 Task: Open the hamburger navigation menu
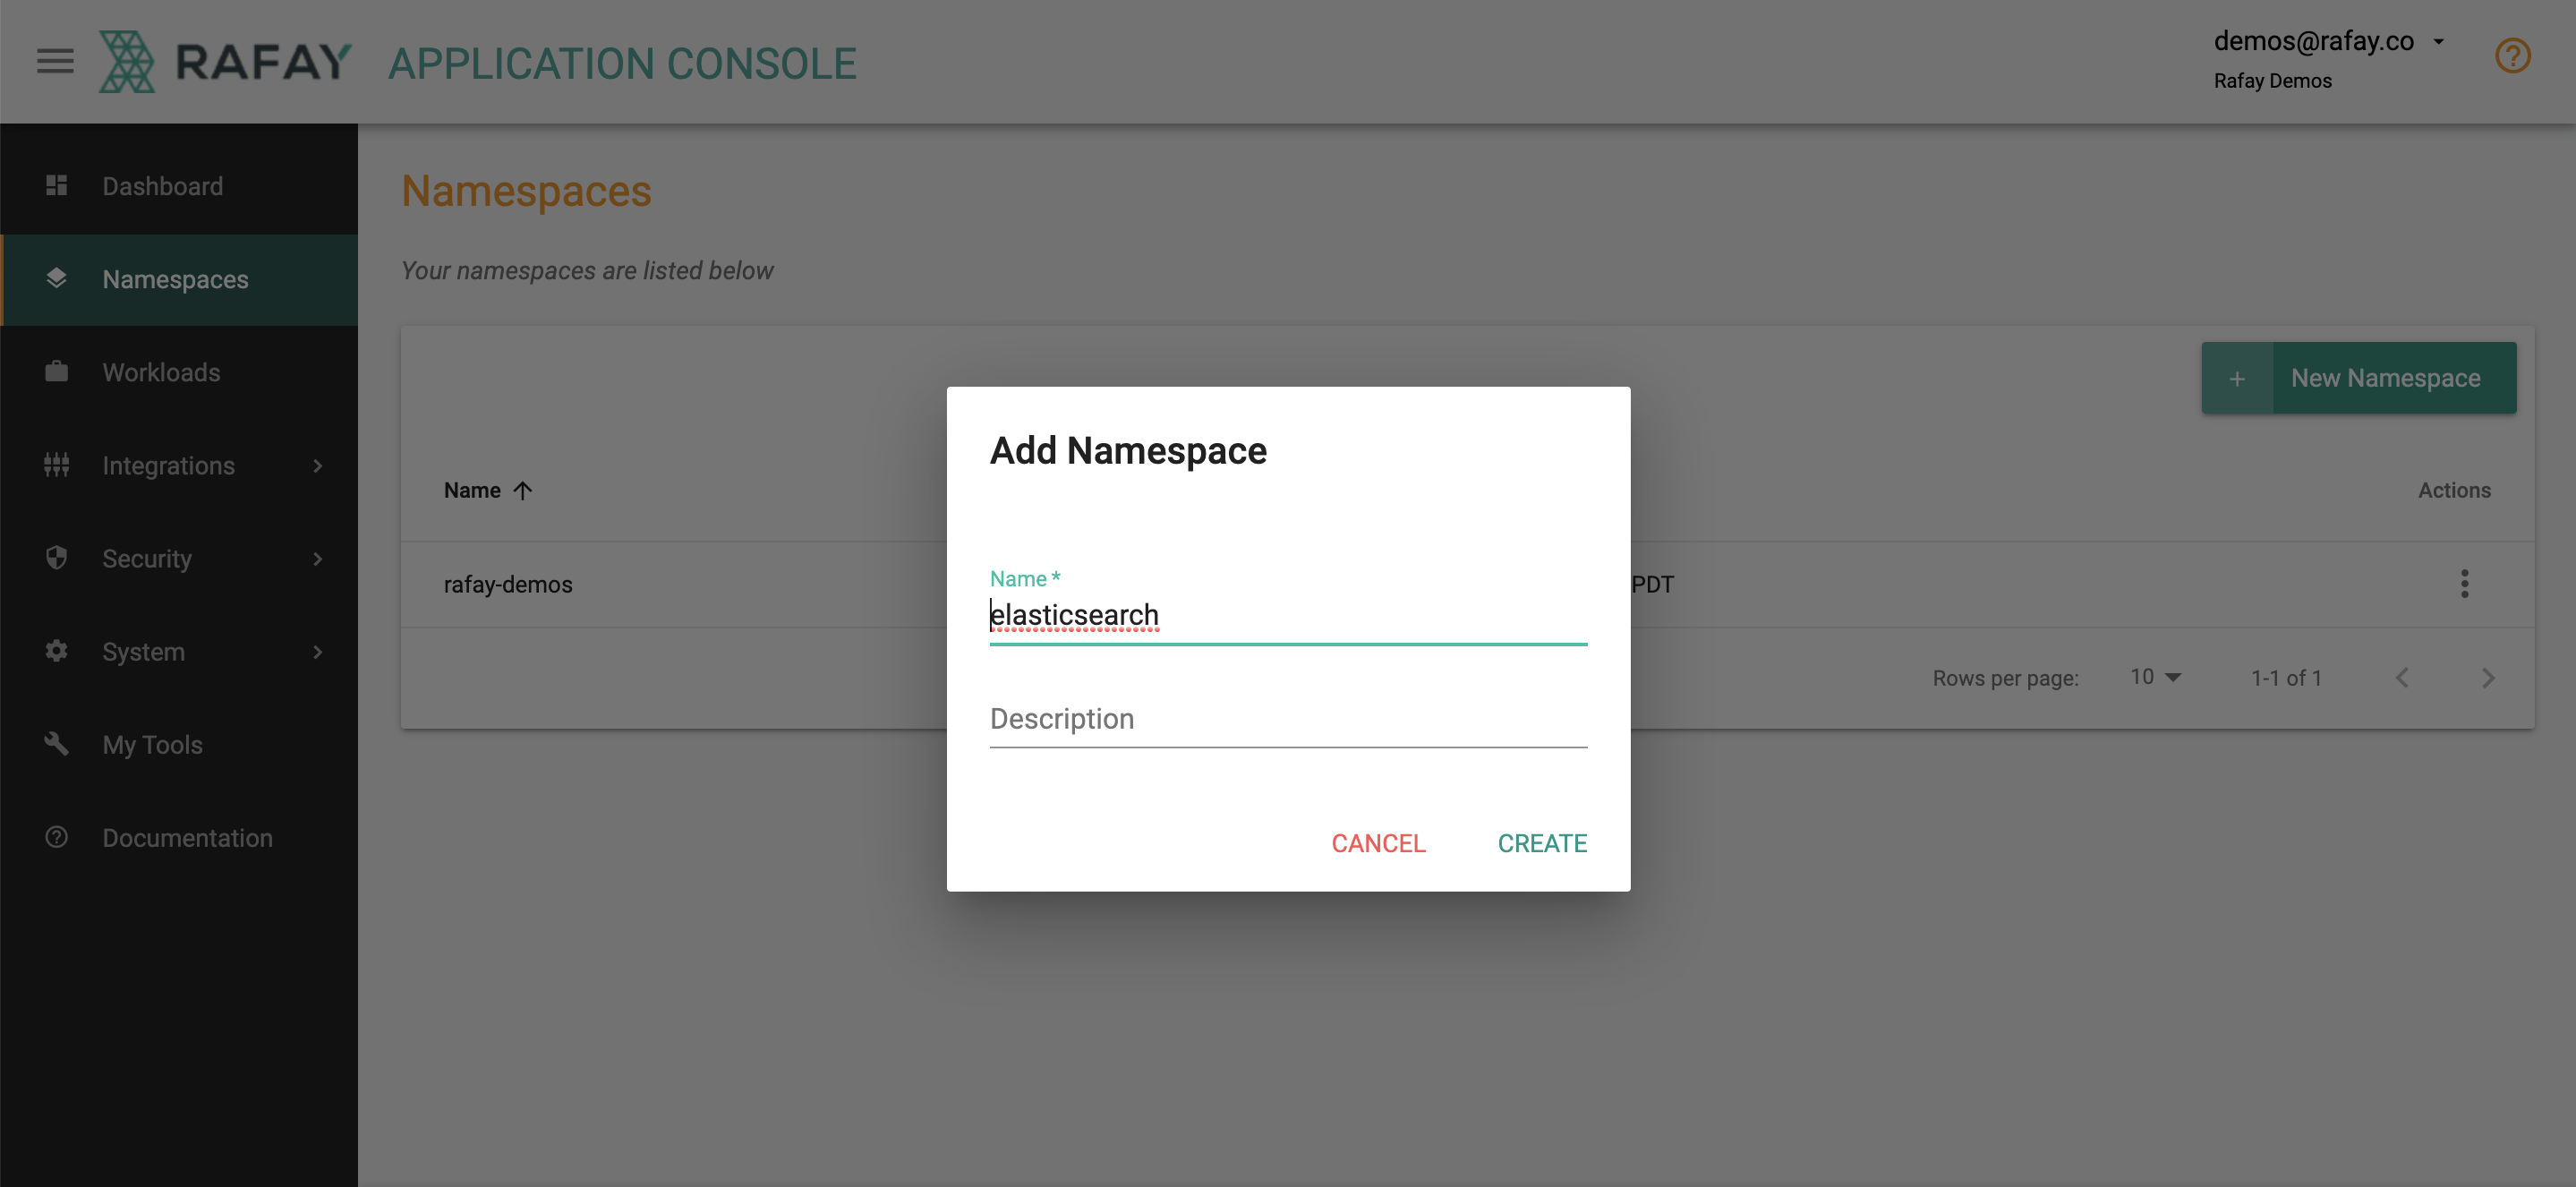pos(55,62)
